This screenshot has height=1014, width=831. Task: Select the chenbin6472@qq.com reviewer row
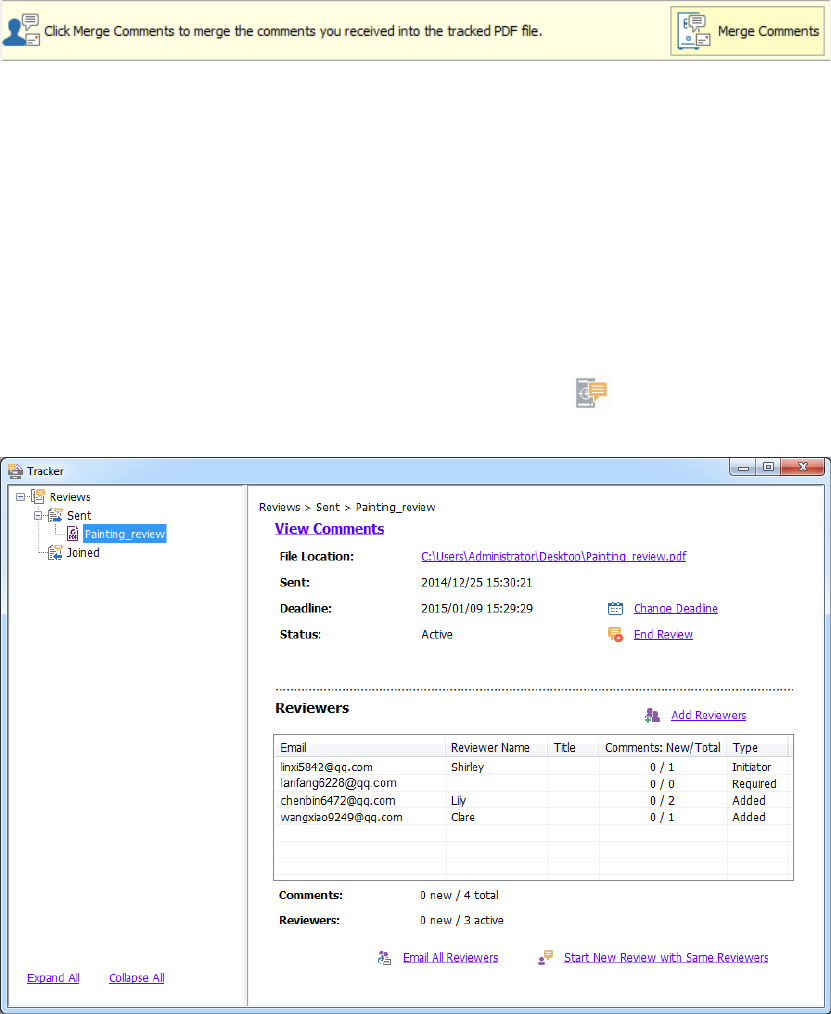(532, 800)
